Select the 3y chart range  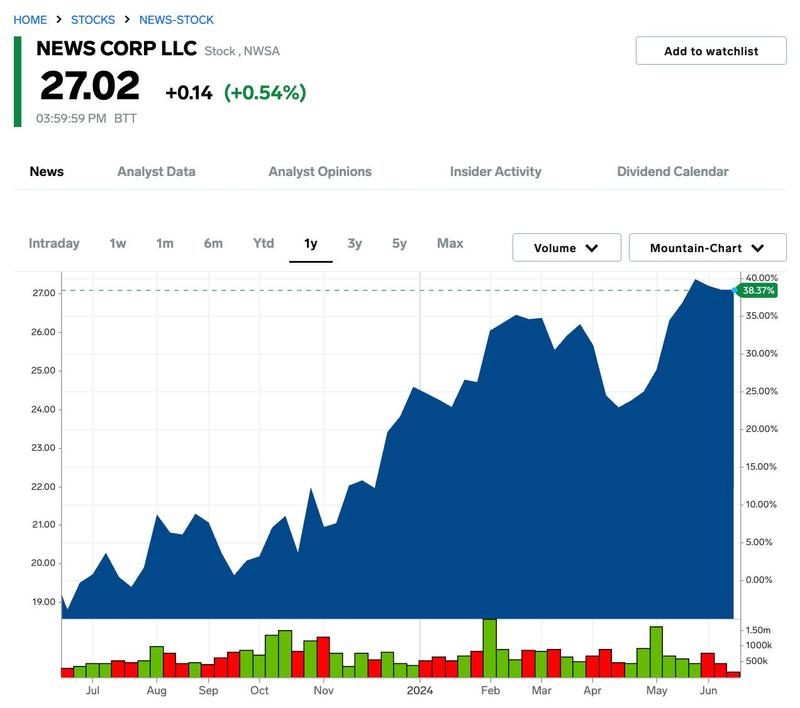click(x=355, y=243)
